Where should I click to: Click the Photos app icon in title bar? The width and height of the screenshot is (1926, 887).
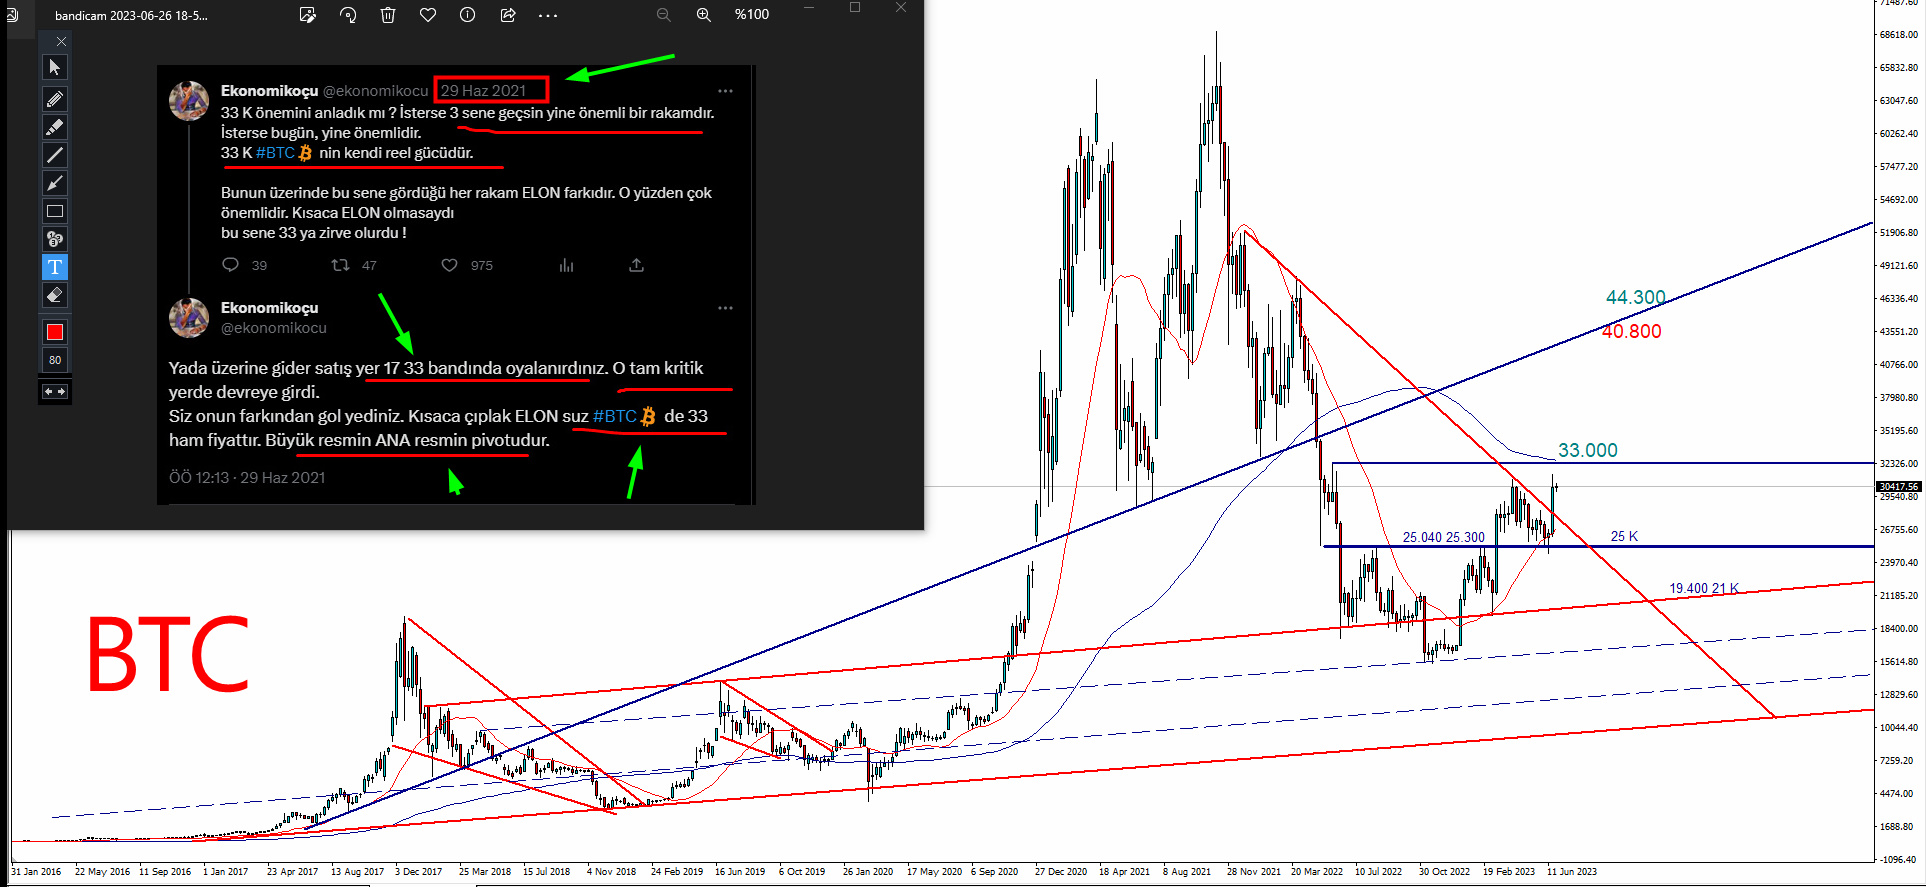click(12, 15)
